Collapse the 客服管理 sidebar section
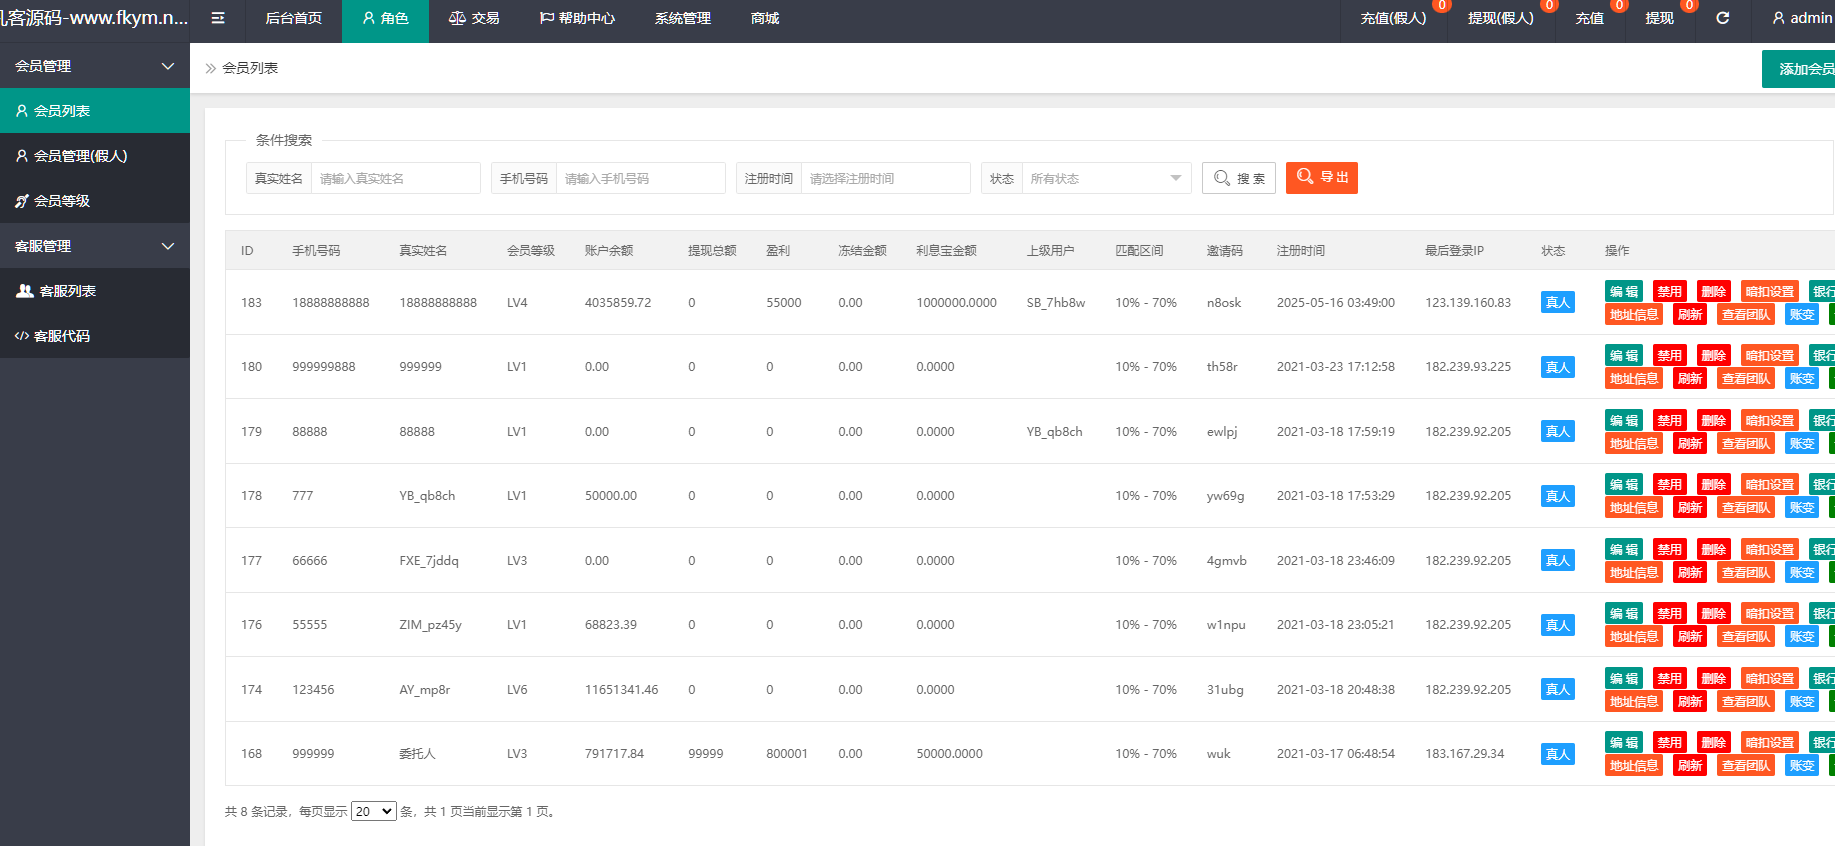 (x=167, y=246)
